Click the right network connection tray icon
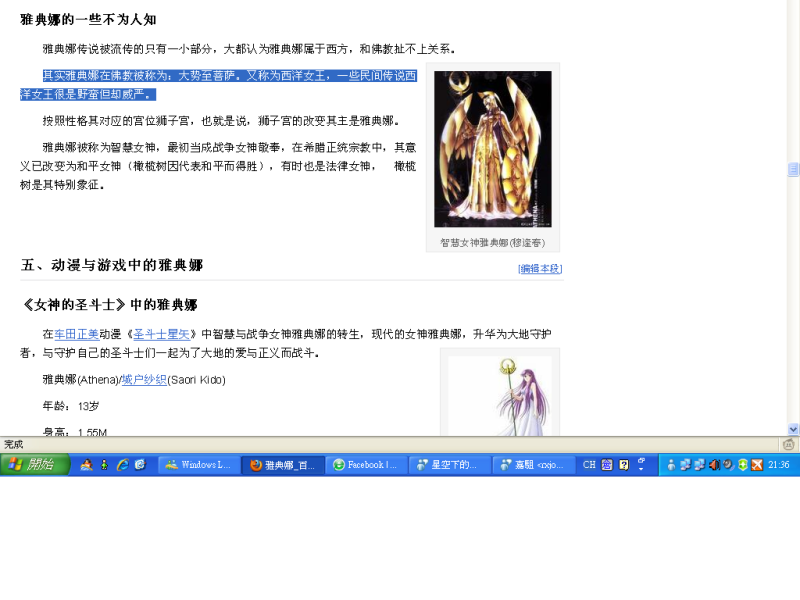 click(699, 465)
